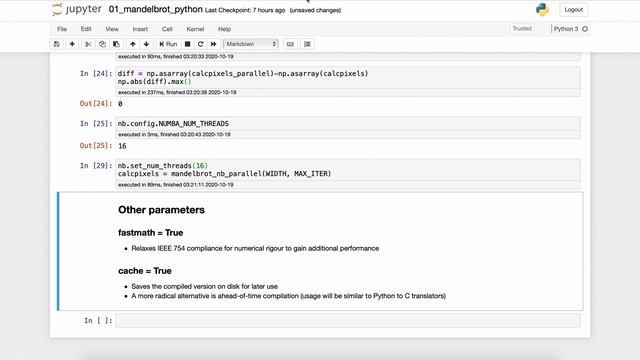Click the empty code cell input

pos(348,320)
